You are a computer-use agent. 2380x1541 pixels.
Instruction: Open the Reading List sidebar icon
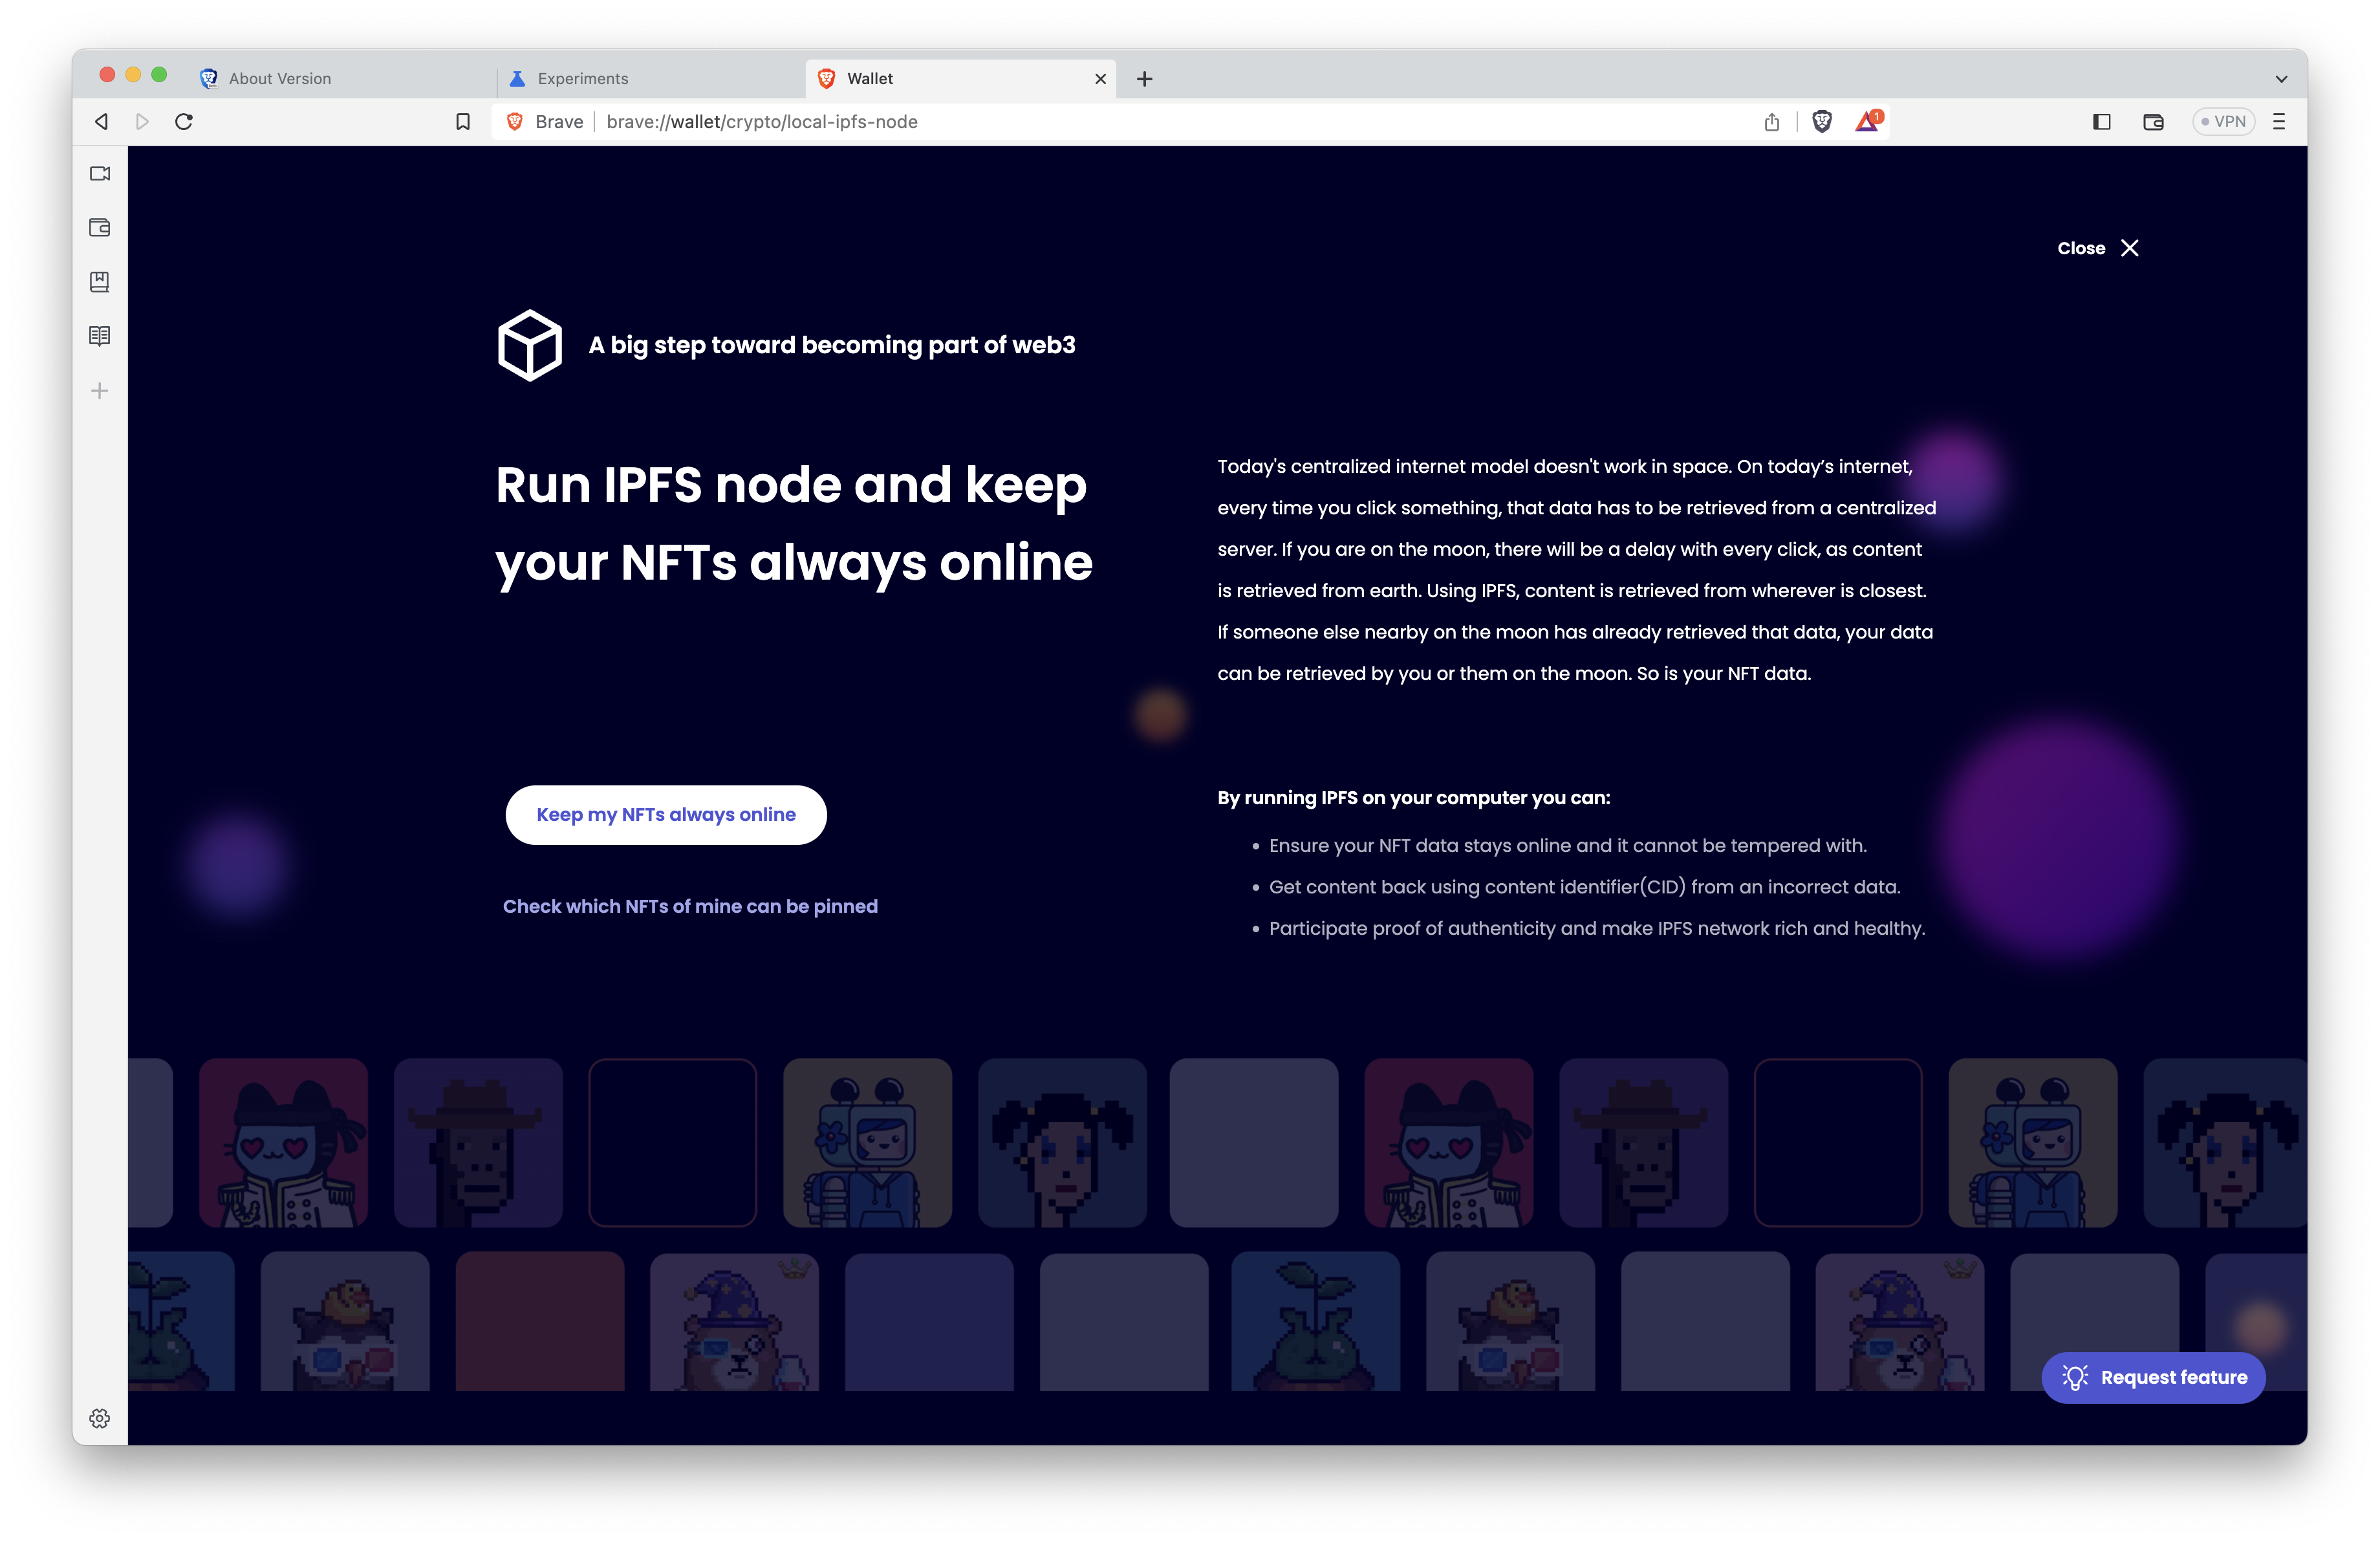99,335
